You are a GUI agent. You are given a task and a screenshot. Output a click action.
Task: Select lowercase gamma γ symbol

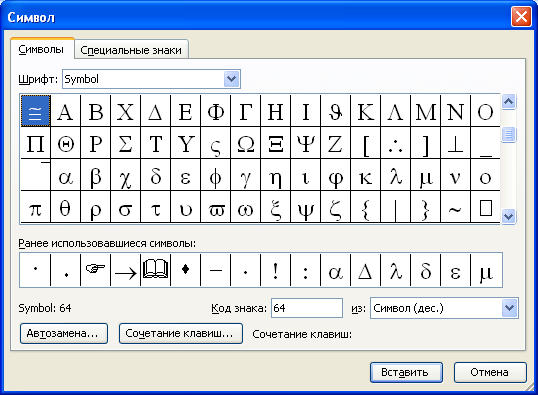click(246, 175)
